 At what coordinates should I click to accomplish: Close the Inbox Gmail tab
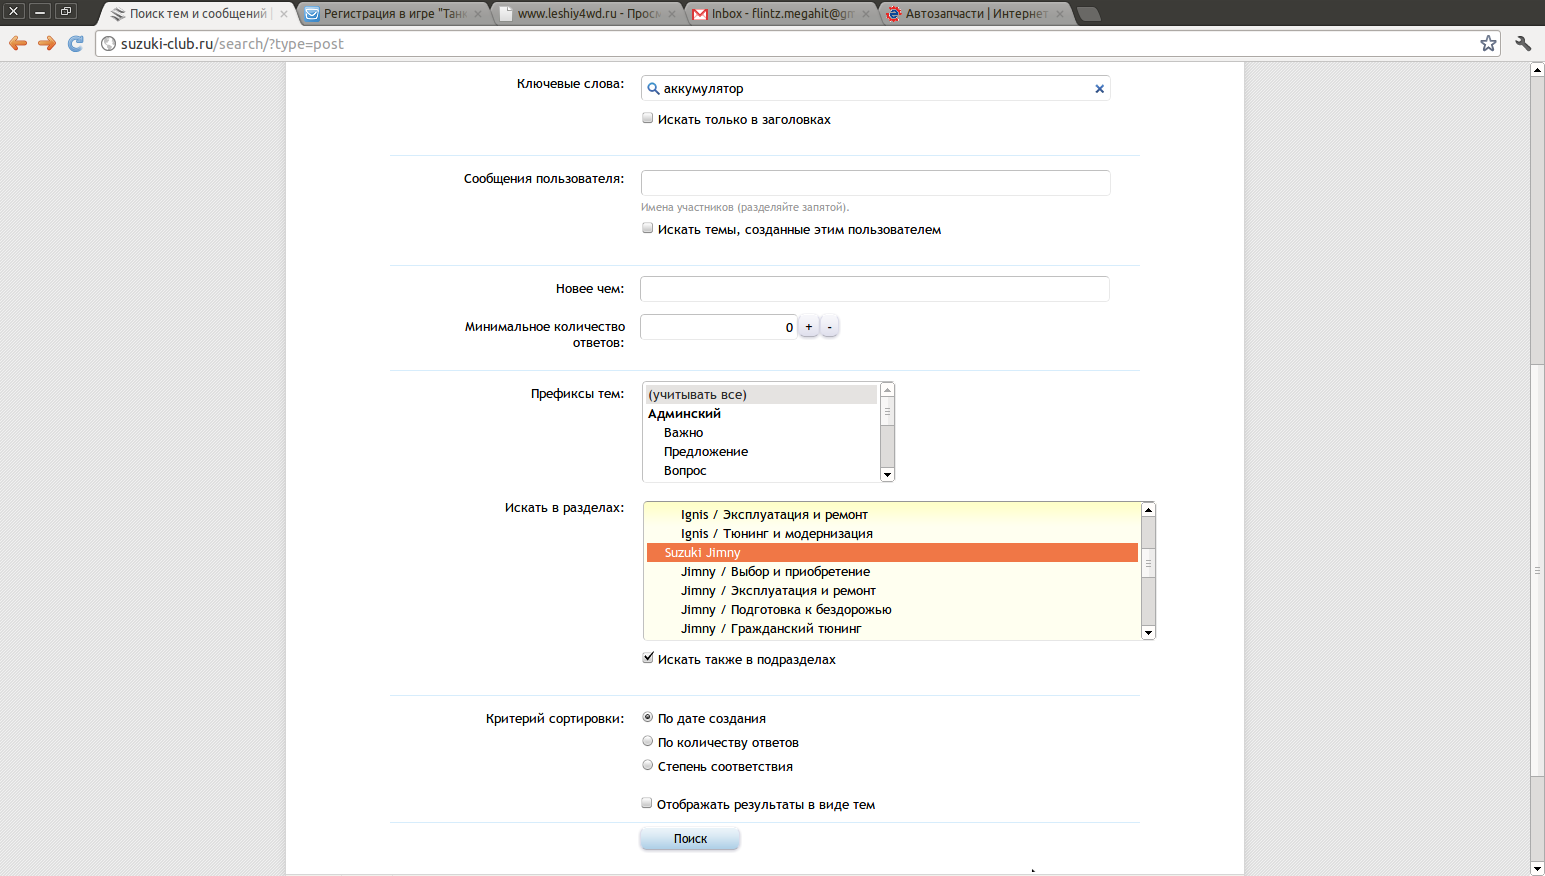coord(867,14)
